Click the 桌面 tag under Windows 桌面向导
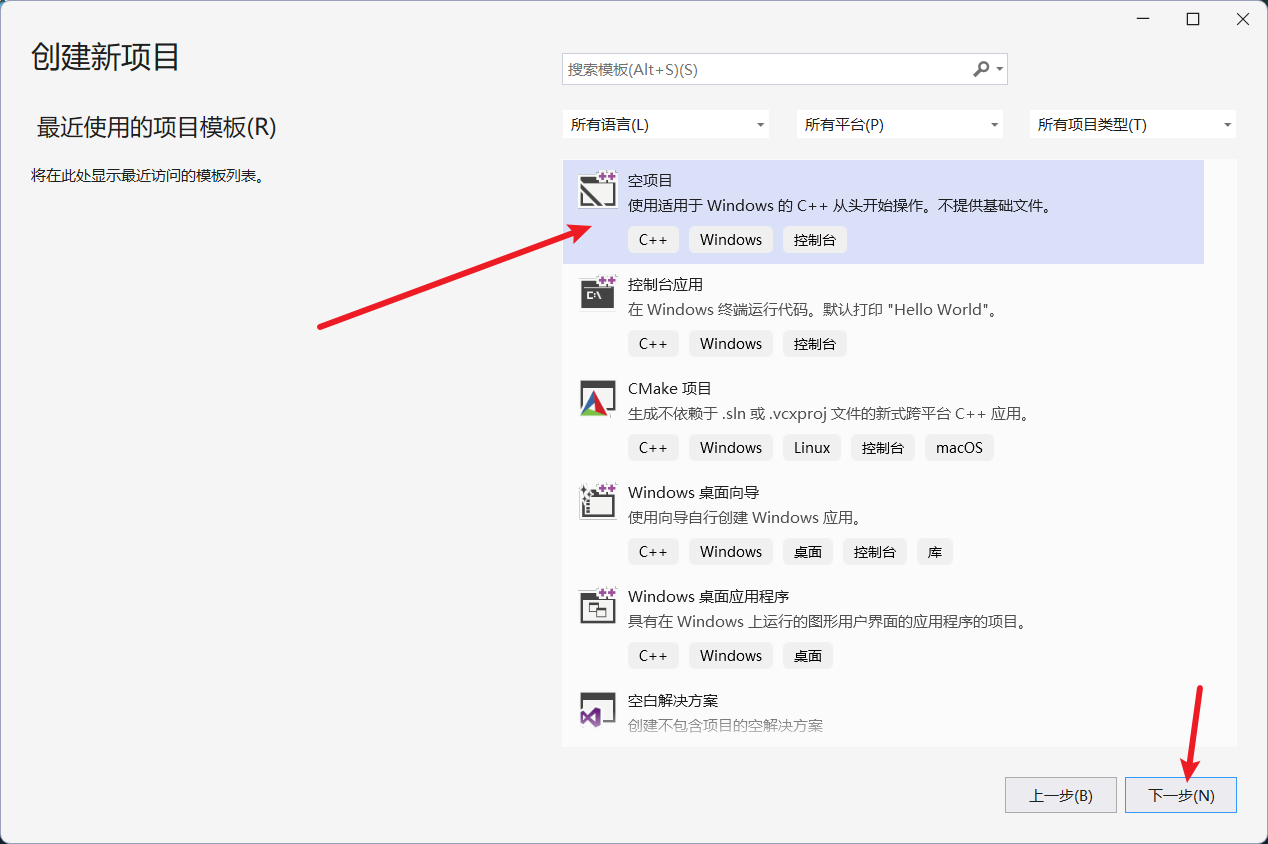The height and width of the screenshot is (844, 1268). coord(808,552)
